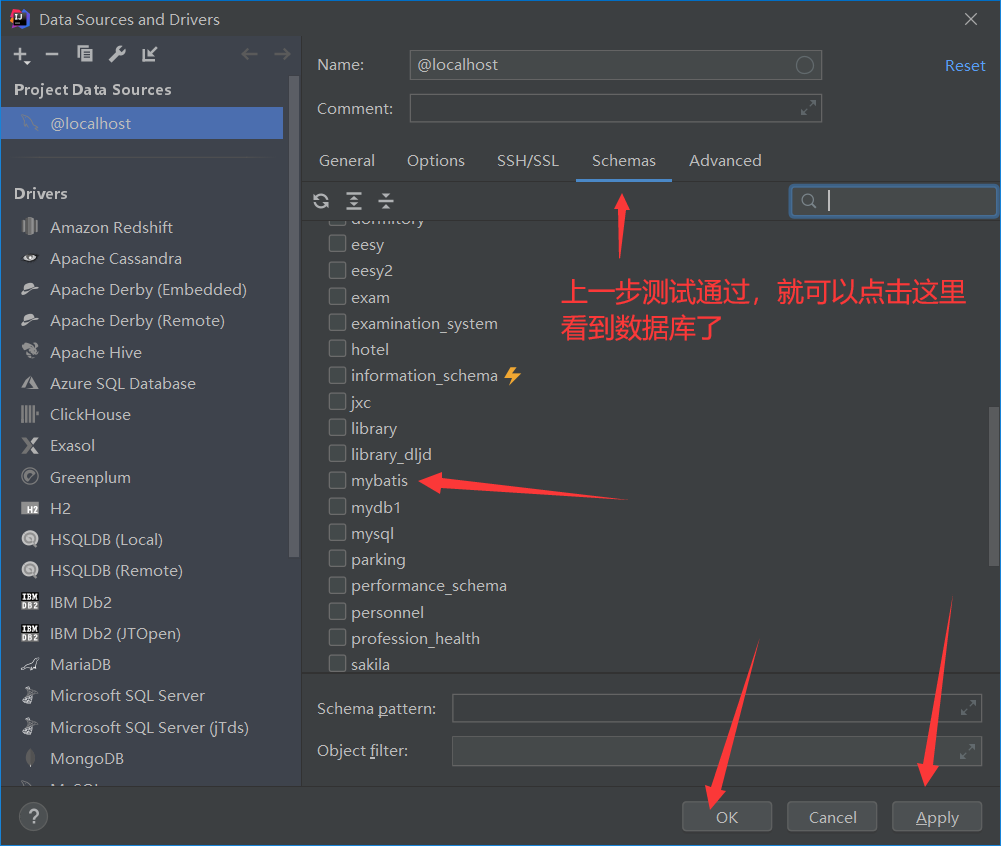Go back with left arrow icon

tap(250, 54)
